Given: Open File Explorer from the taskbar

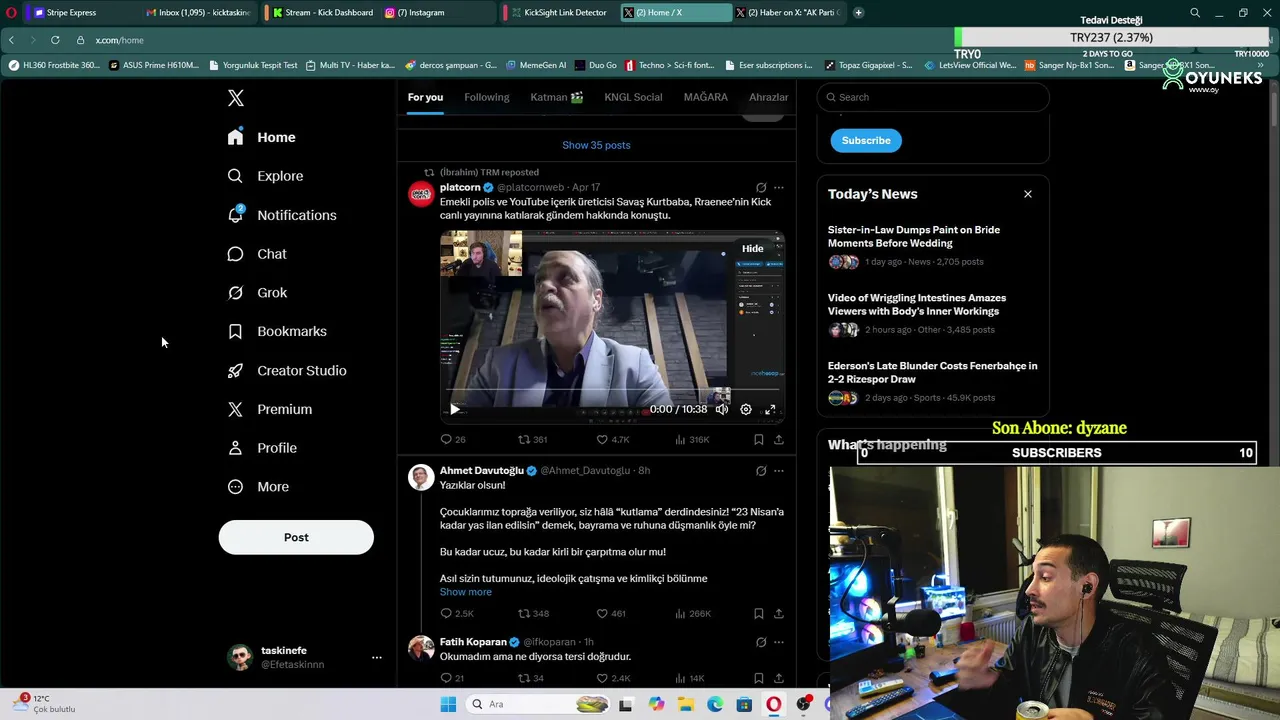Looking at the screenshot, I should 686,704.
